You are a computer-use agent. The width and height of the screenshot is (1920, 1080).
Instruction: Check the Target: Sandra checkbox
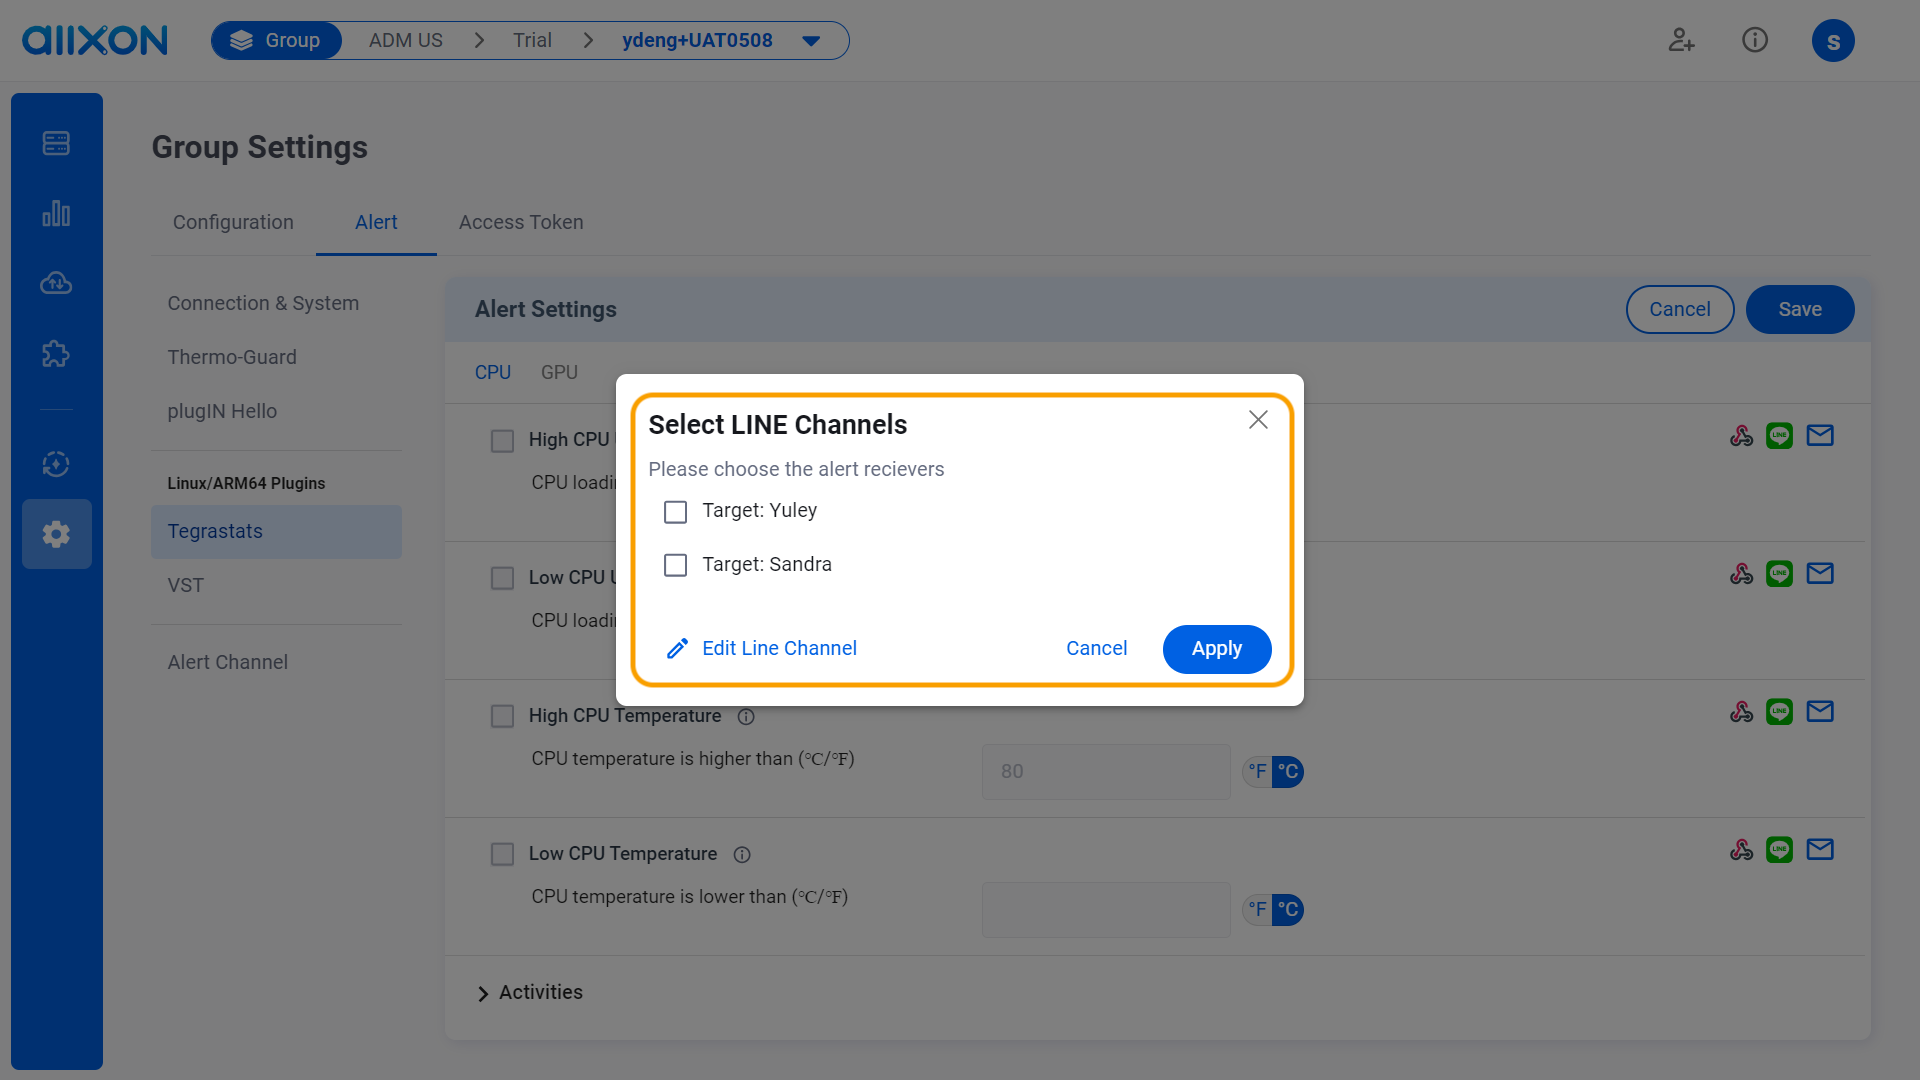pos(675,565)
